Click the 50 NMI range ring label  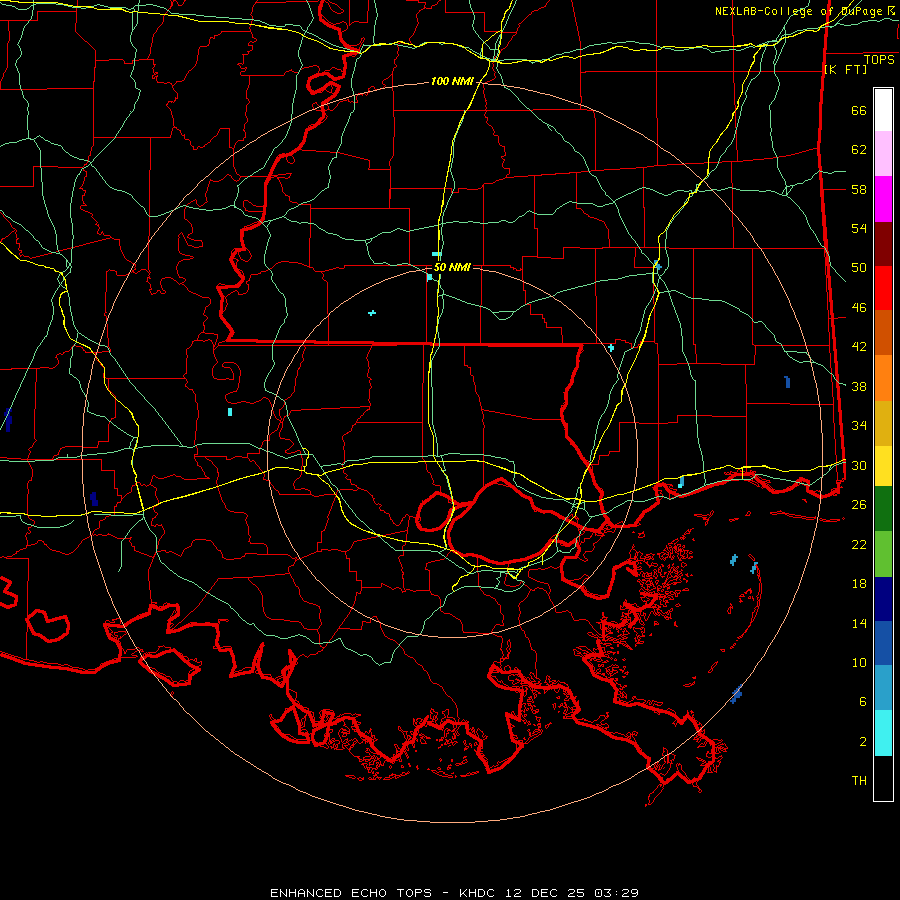452,267
